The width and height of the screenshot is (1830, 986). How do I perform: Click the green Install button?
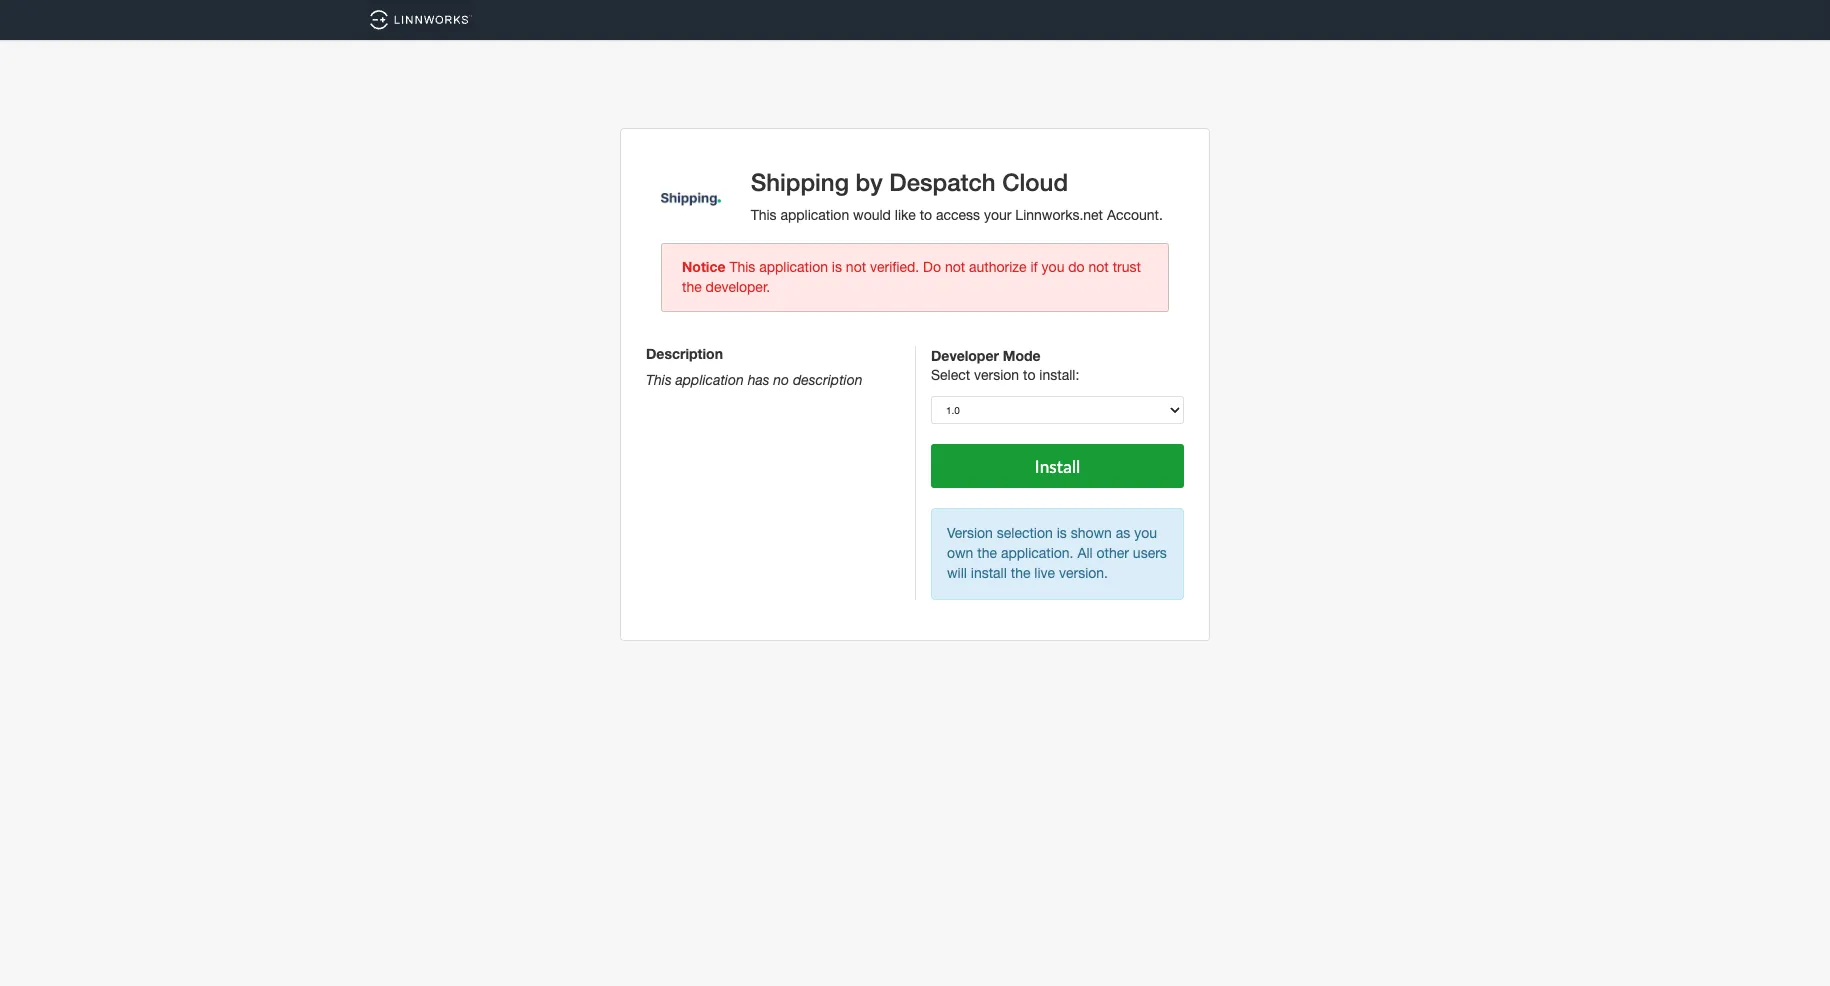(1057, 466)
